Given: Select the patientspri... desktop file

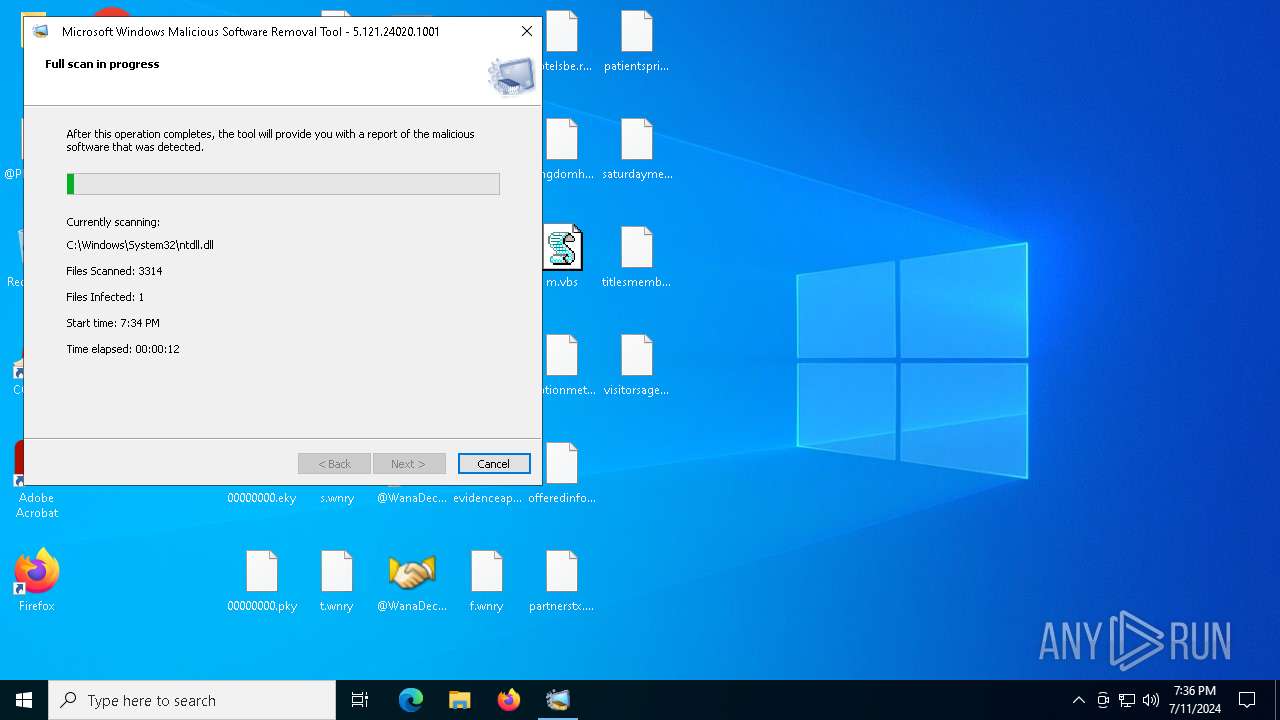Looking at the screenshot, I should click(636, 42).
